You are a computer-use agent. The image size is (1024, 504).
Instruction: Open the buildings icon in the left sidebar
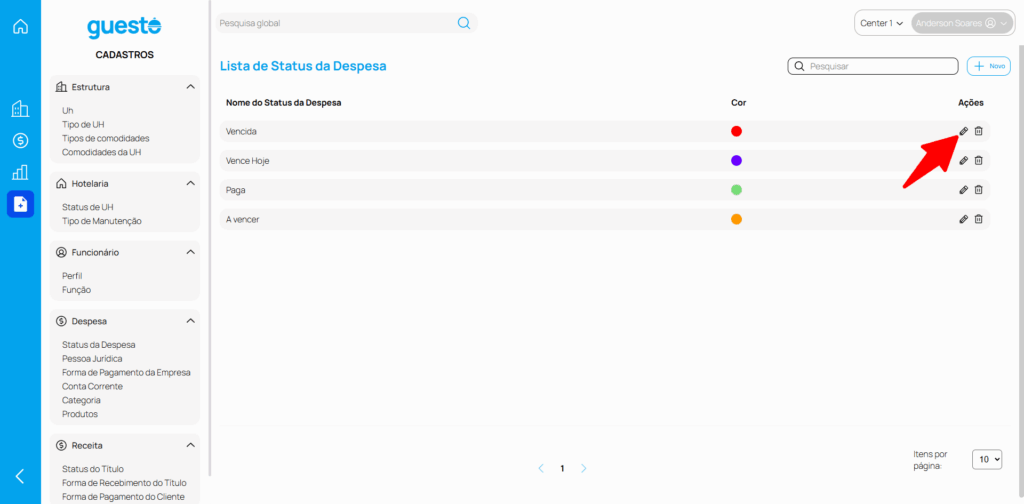click(x=20, y=109)
